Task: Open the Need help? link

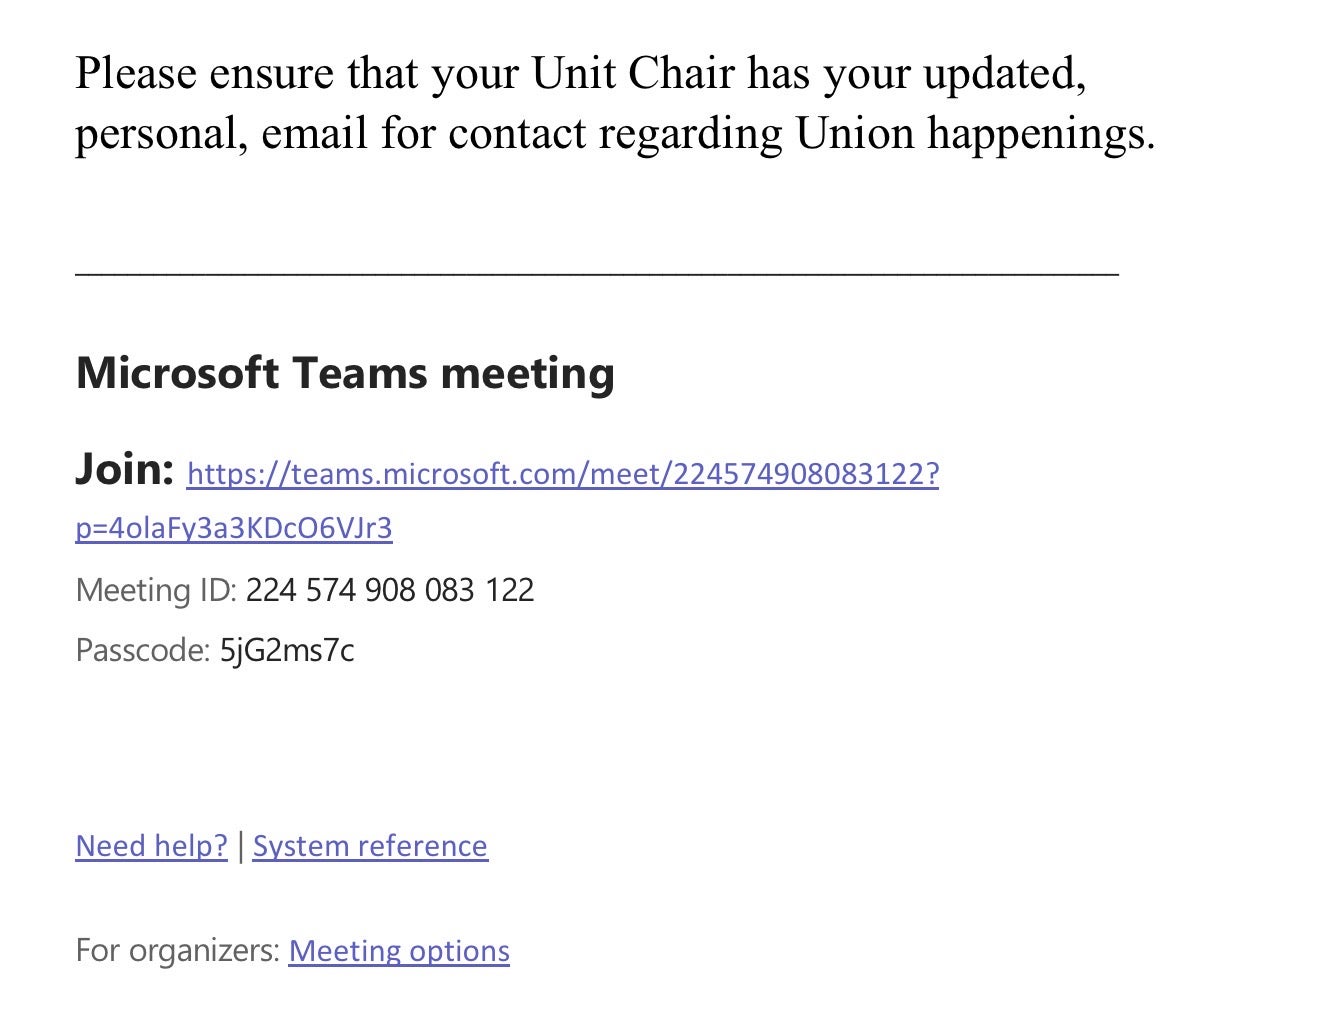Action: click(152, 846)
